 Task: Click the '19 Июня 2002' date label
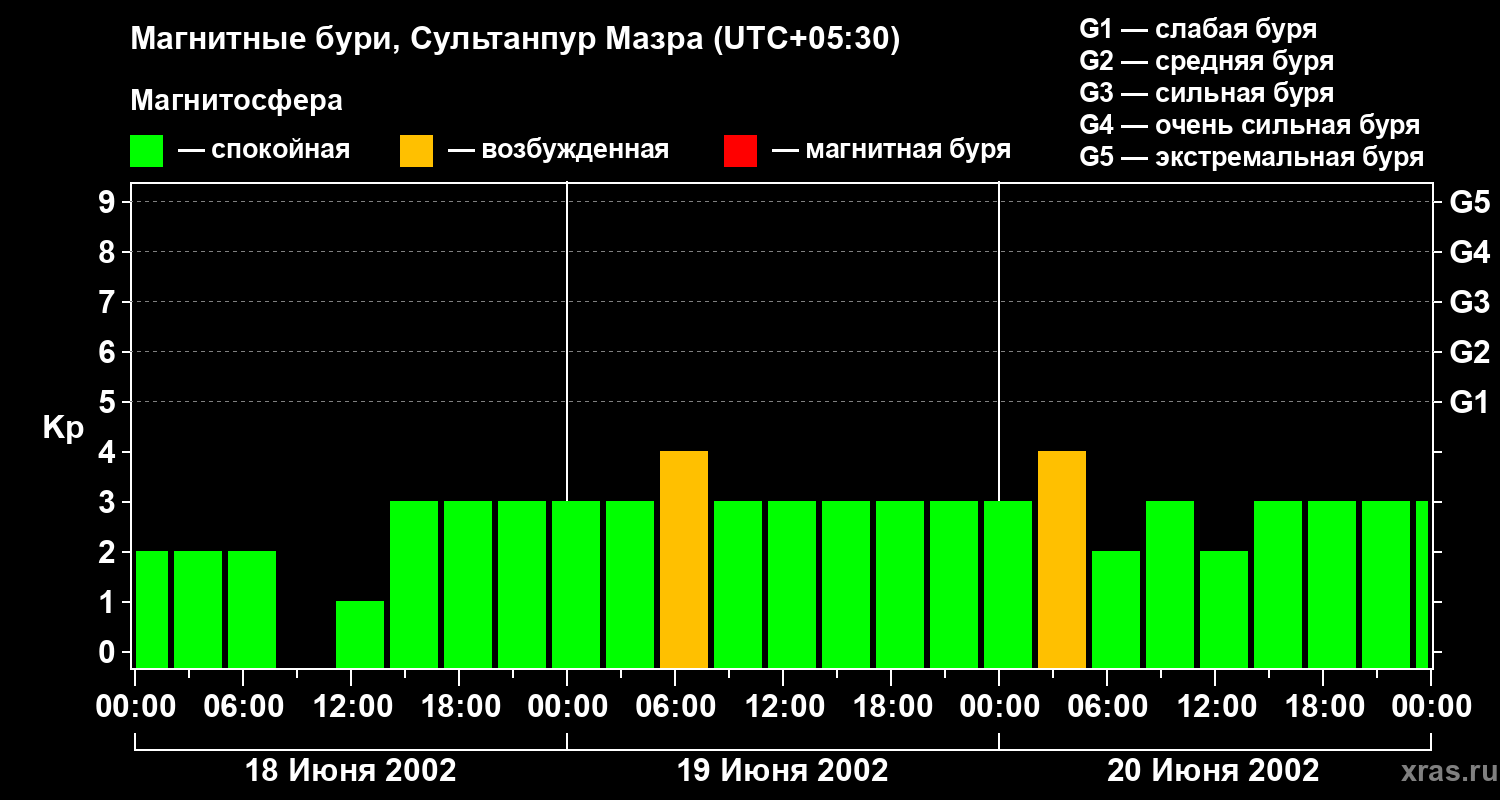click(783, 771)
